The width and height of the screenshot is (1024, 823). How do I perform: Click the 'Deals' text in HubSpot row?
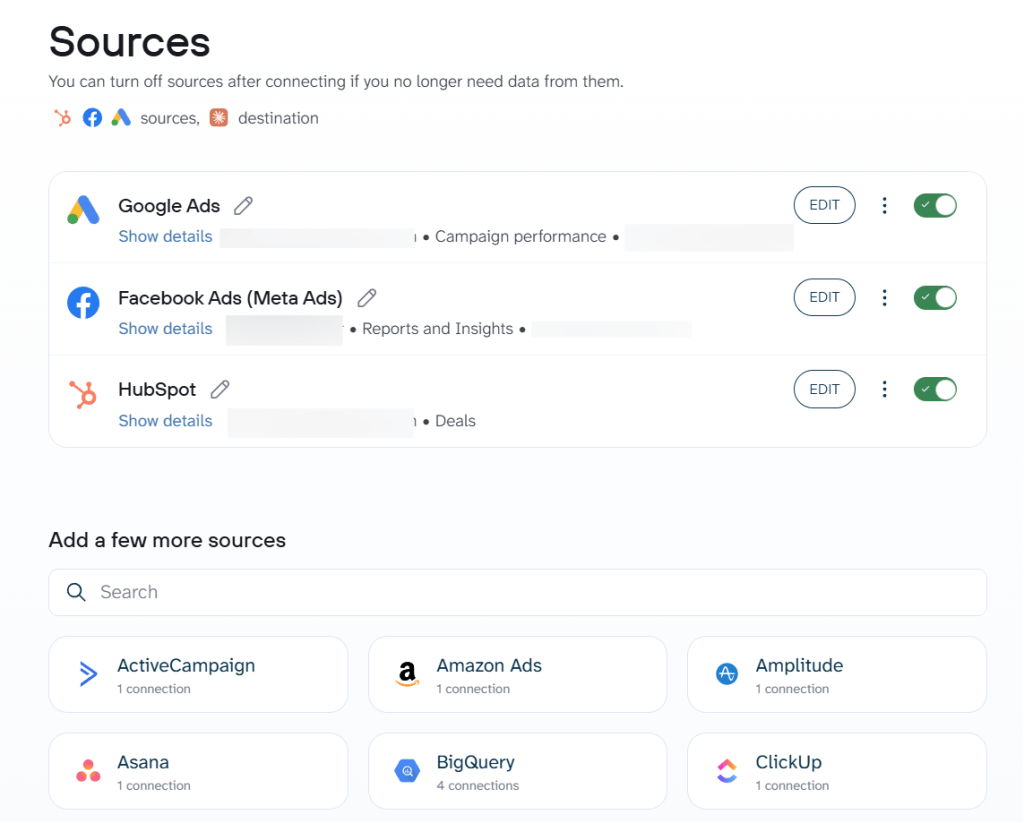click(455, 421)
